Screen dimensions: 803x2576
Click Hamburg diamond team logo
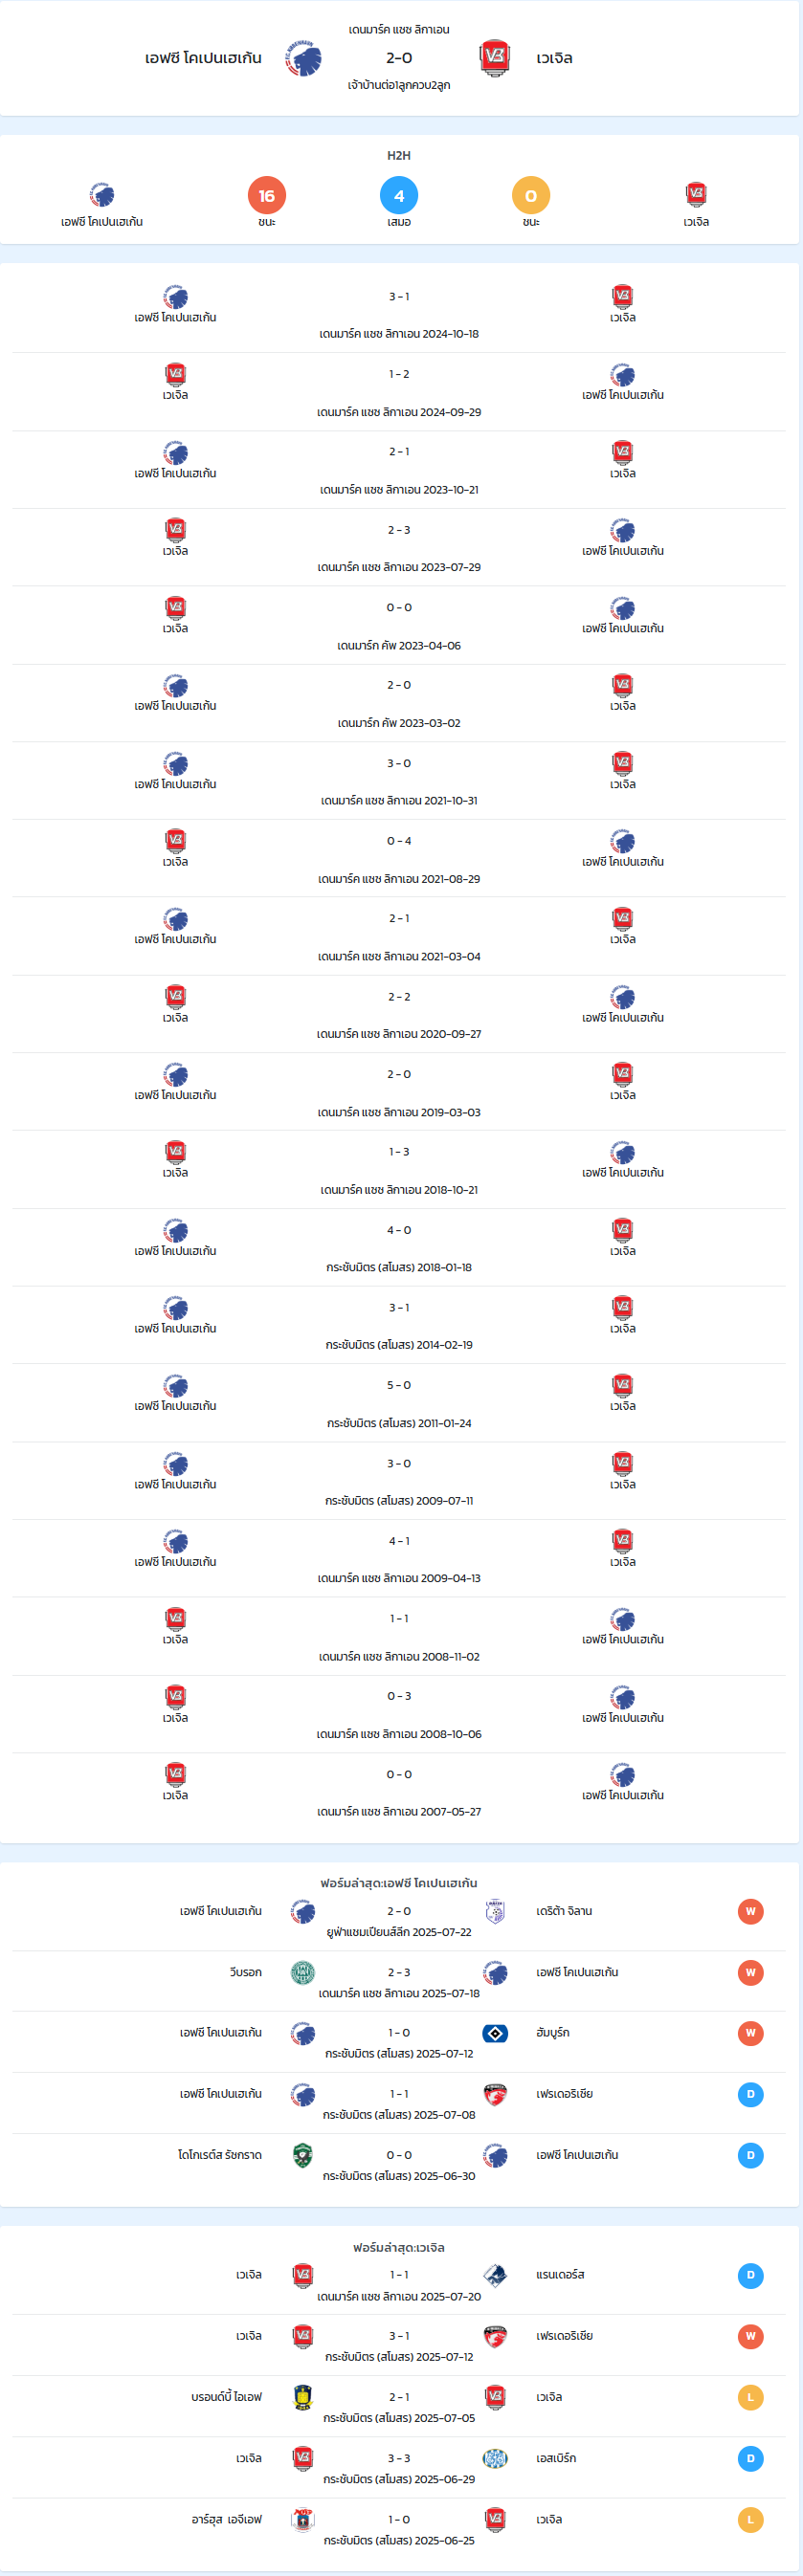[x=495, y=2034]
